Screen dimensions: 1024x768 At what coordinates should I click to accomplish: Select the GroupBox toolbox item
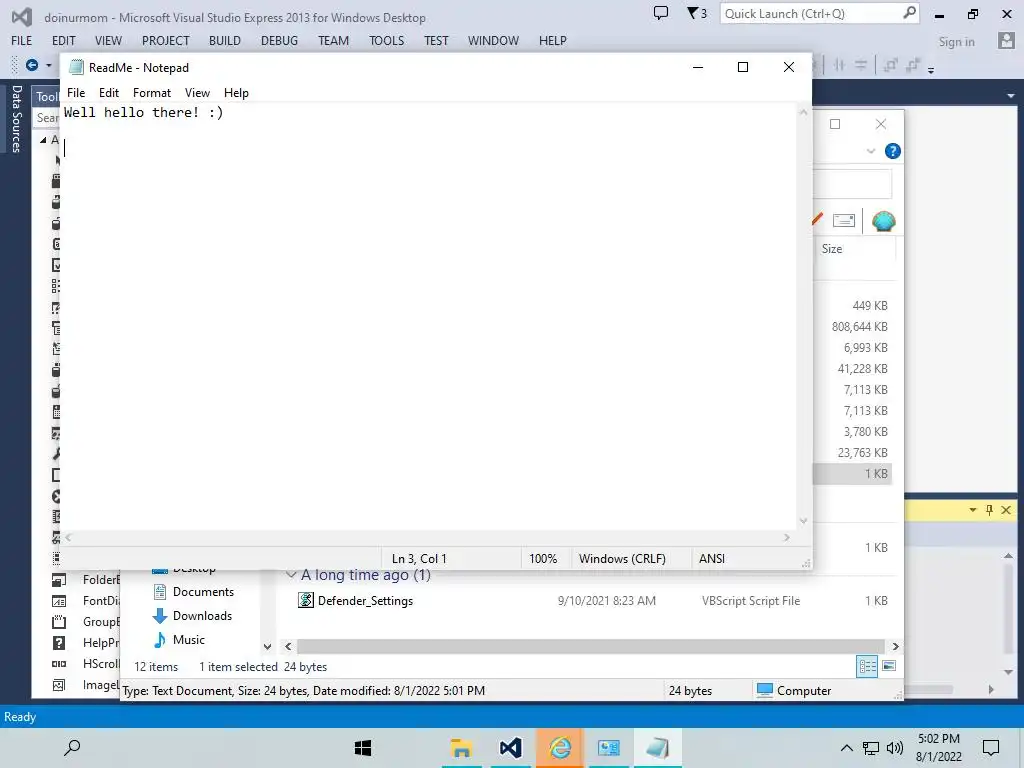coord(86,622)
